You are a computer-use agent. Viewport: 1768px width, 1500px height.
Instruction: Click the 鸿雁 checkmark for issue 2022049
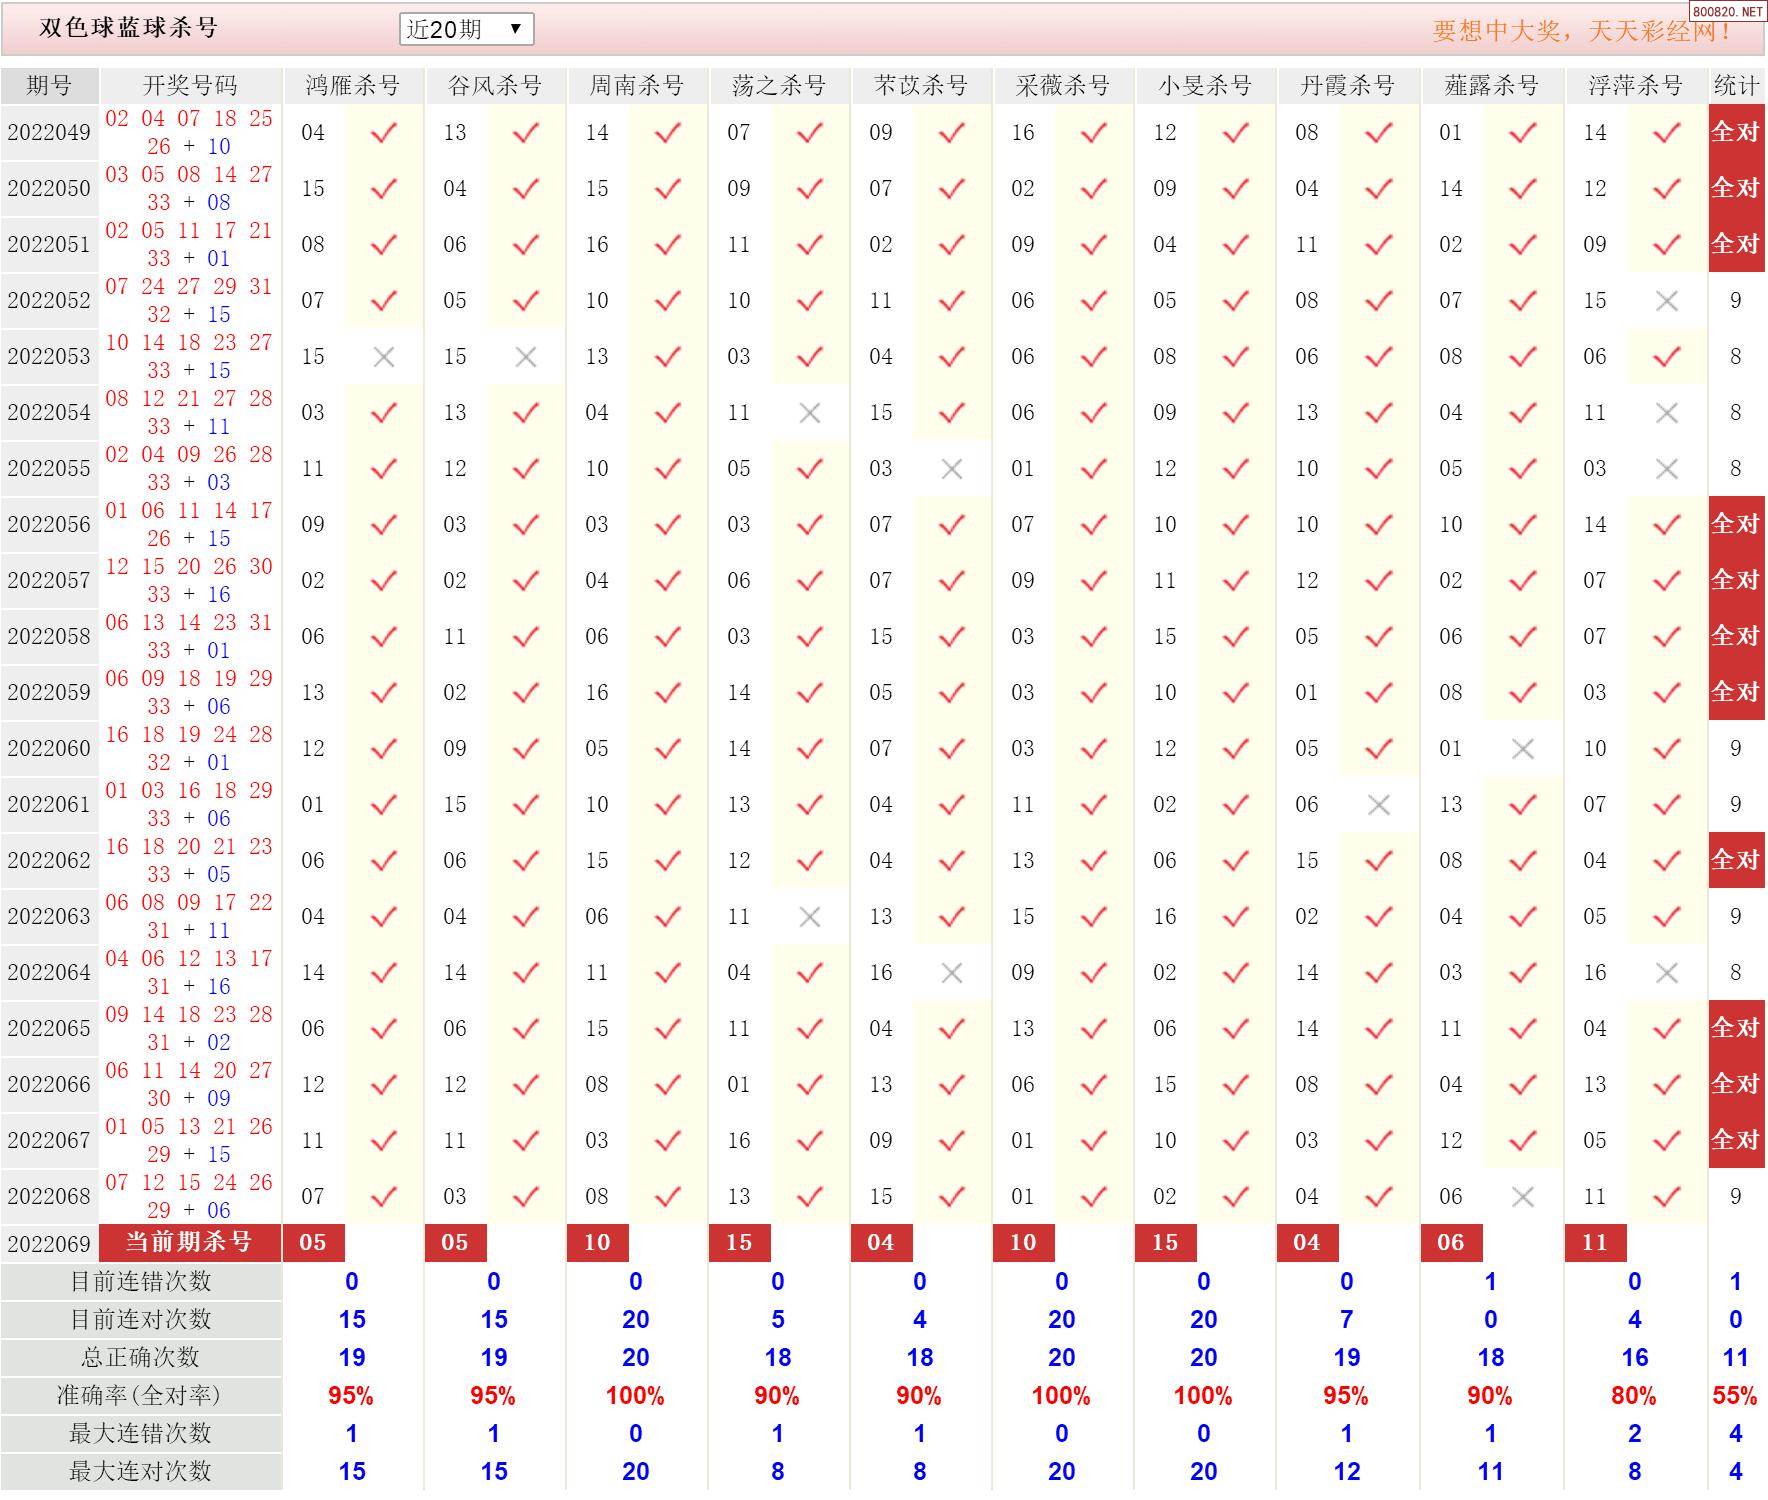click(384, 132)
